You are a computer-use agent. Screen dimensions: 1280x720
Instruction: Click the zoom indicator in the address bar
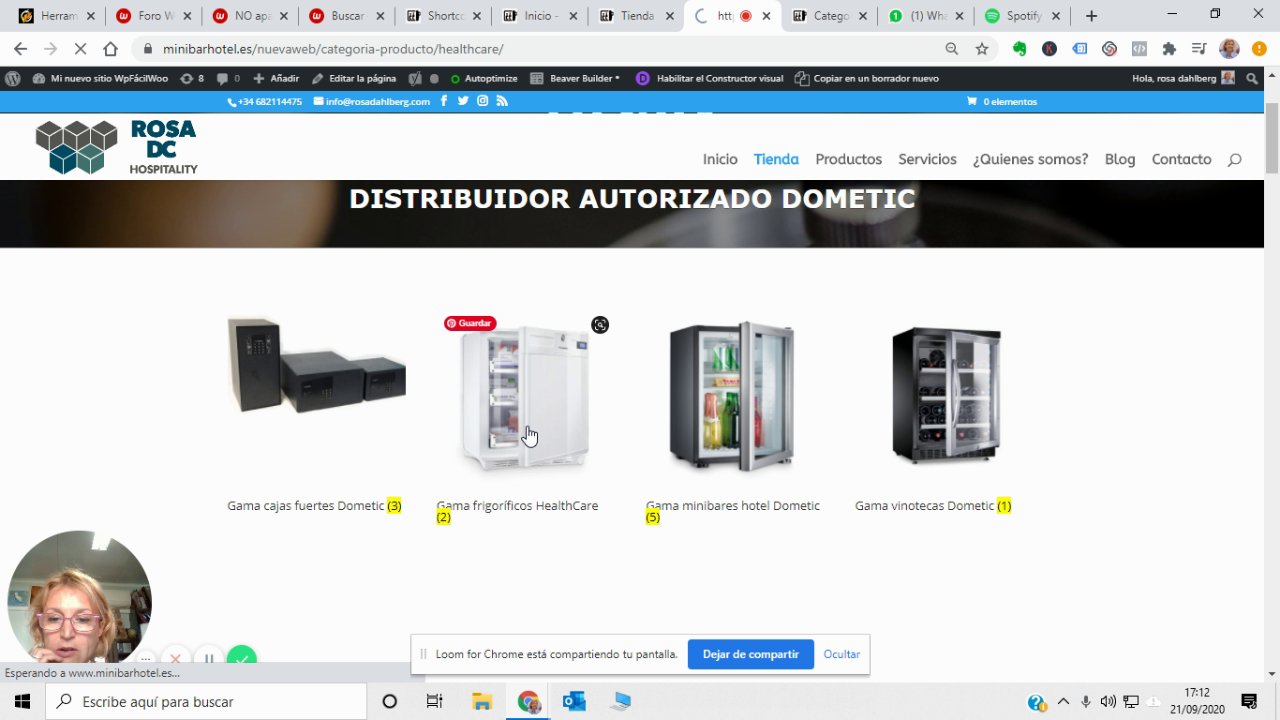[x=952, y=49]
